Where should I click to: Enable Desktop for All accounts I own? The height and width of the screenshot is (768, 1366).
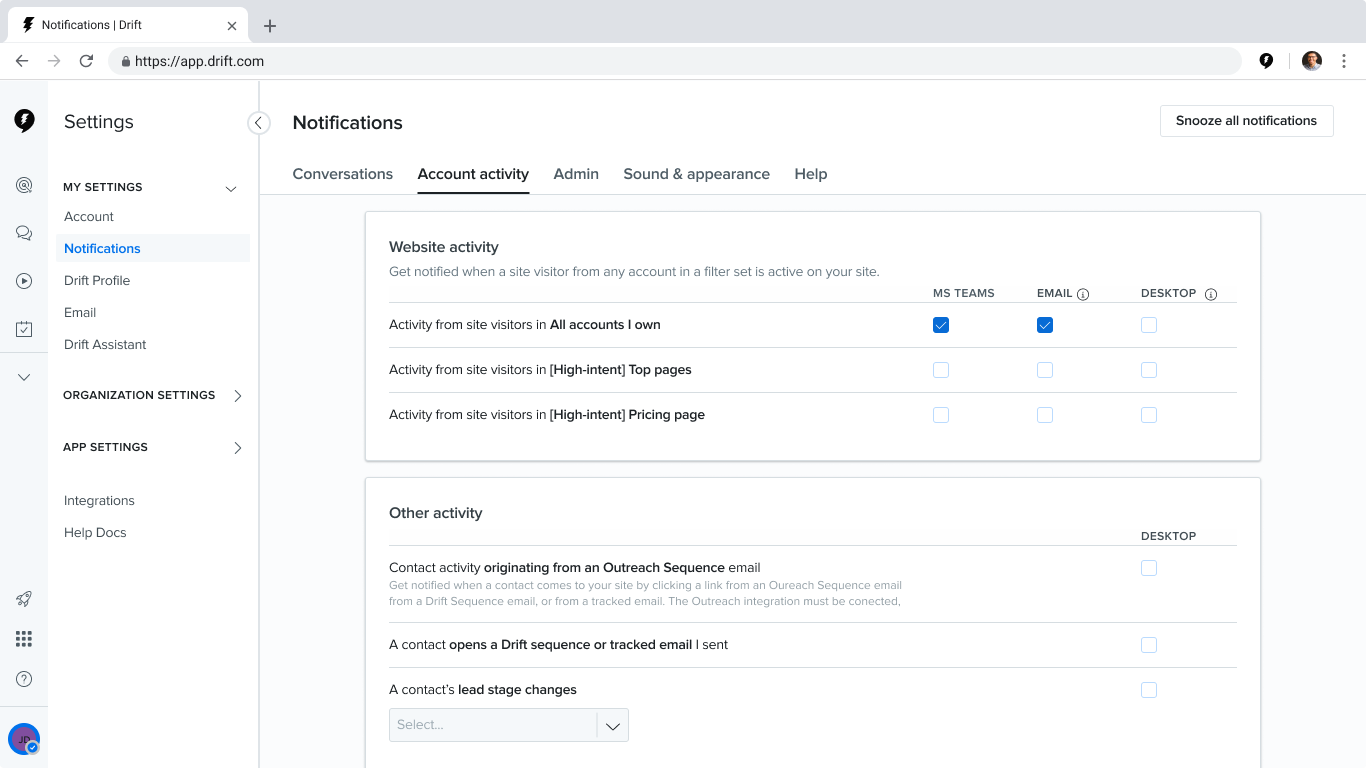[1149, 325]
